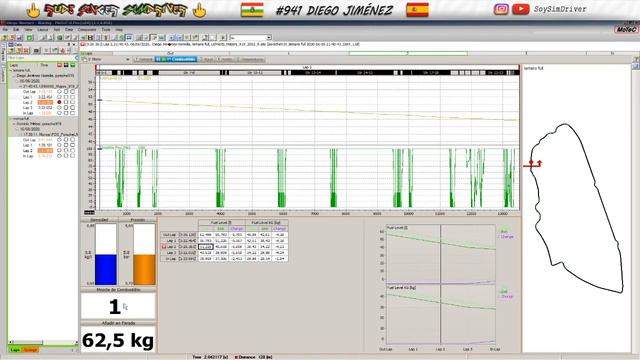
Task: Tick first overlay checkbox for monza Out Lap
Action: pyautogui.click(x=66, y=140)
